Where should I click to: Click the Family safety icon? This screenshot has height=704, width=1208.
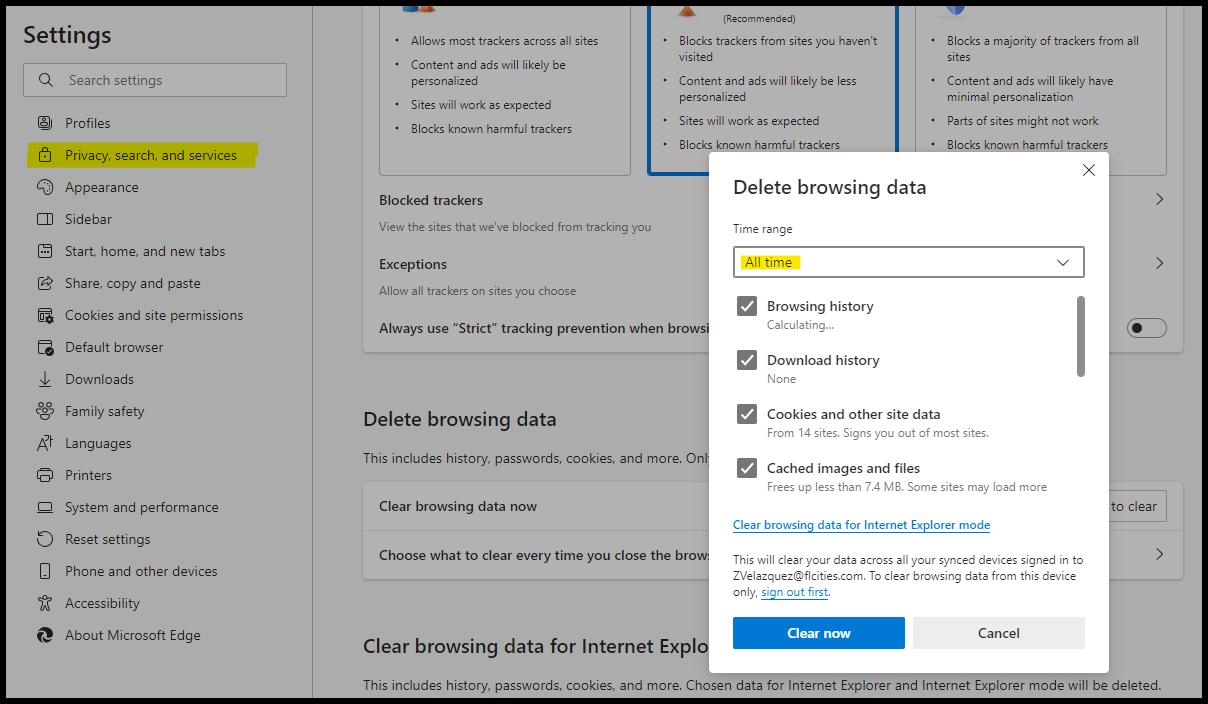[45, 411]
